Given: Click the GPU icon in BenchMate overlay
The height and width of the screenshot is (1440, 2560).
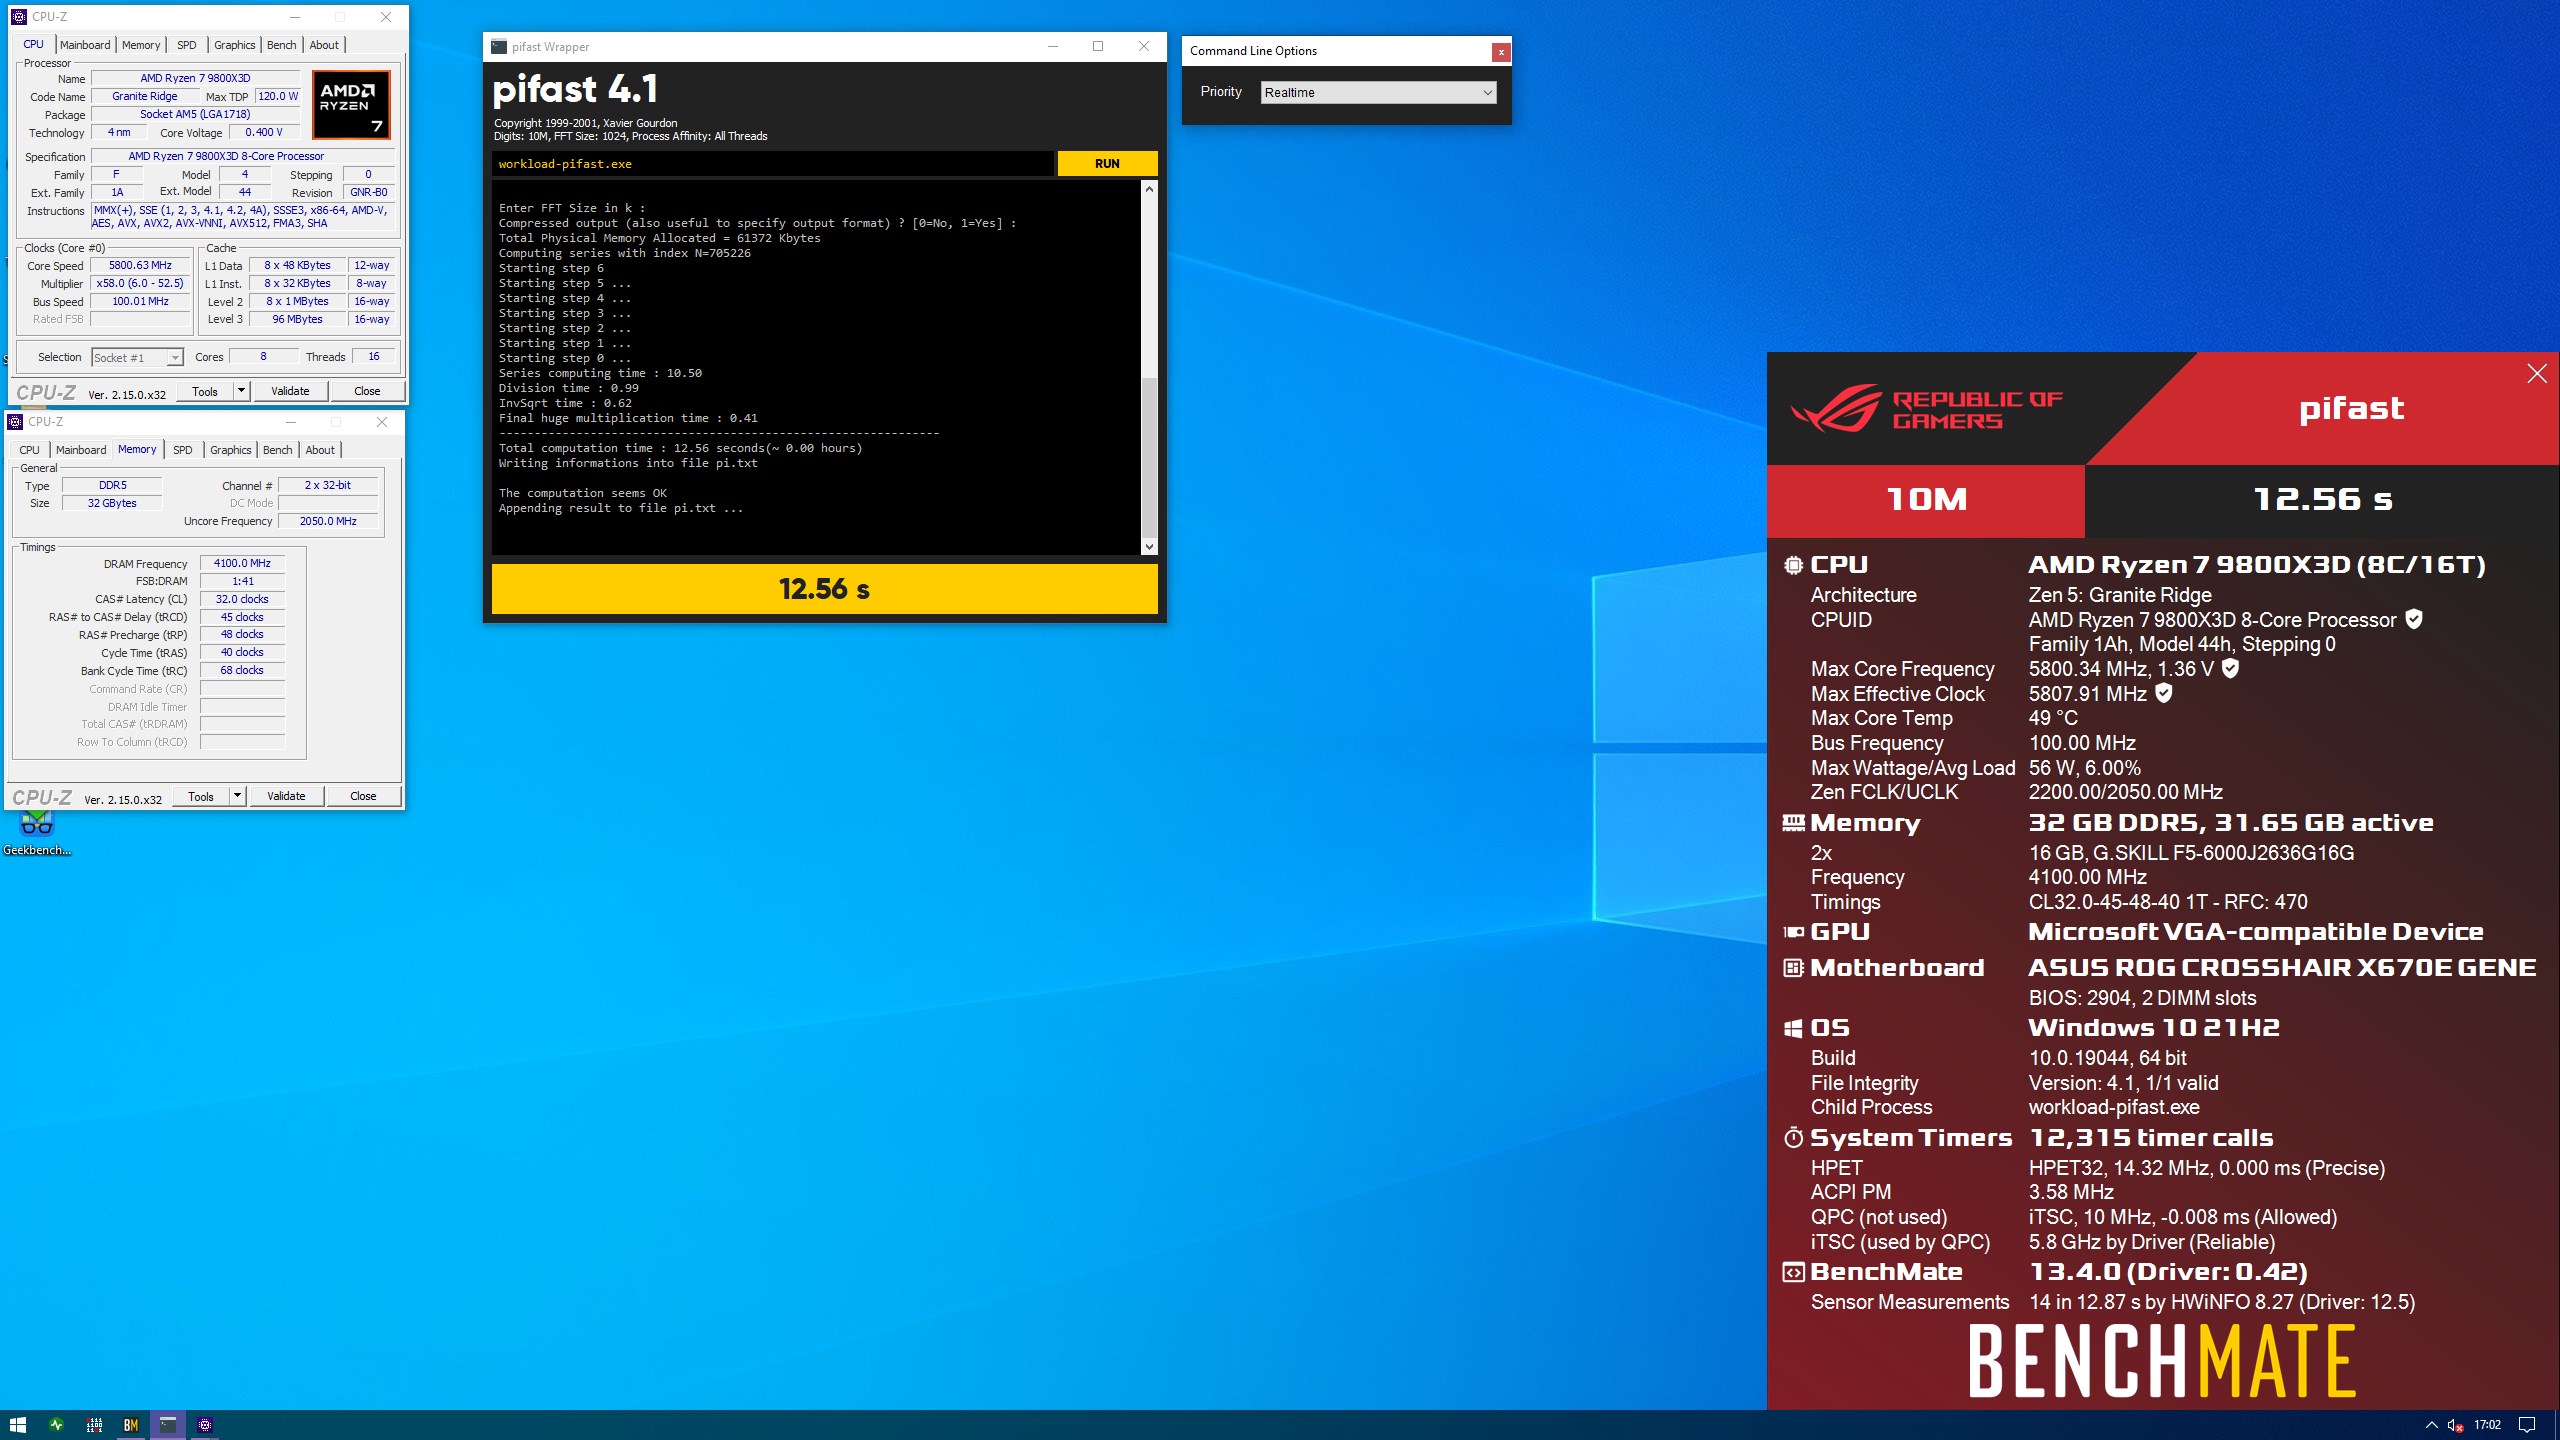Looking at the screenshot, I should point(1794,932).
